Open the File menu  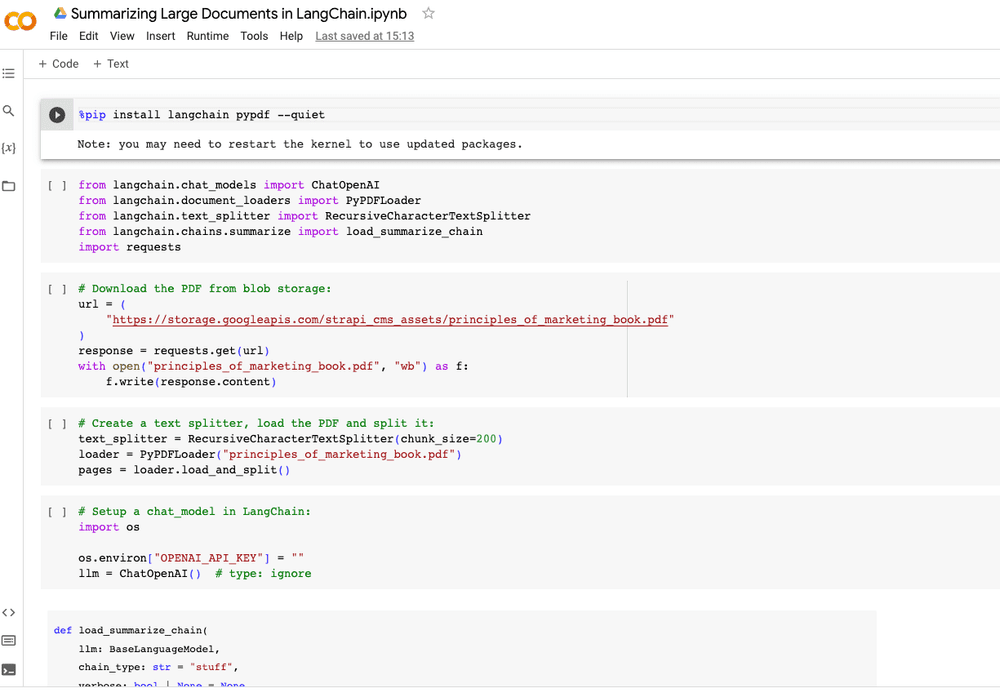click(59, 36)
